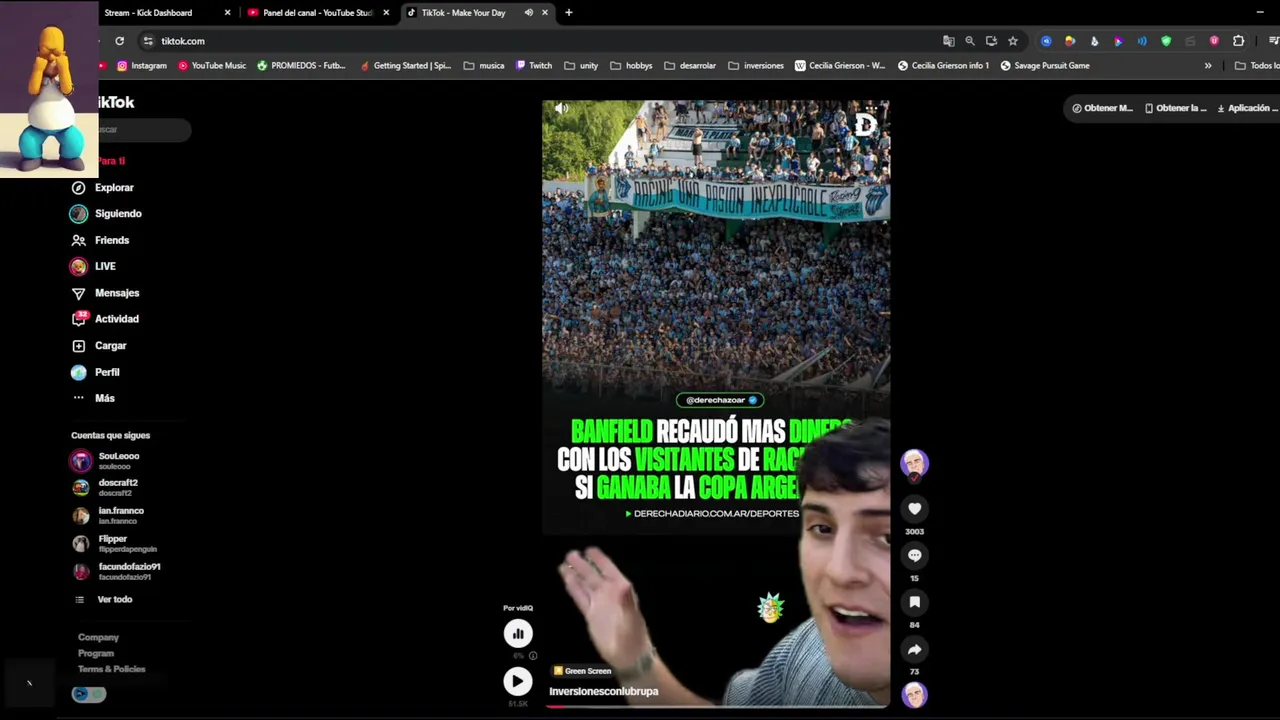
Task: Select the TikTok - Make Your Day tab
Action: click(x=478, y=13)
